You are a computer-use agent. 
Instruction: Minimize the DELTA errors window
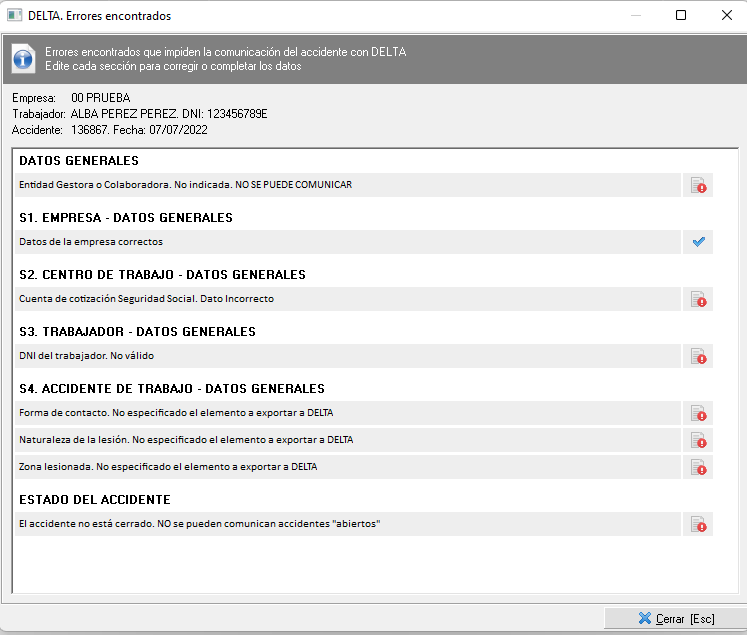635,16
